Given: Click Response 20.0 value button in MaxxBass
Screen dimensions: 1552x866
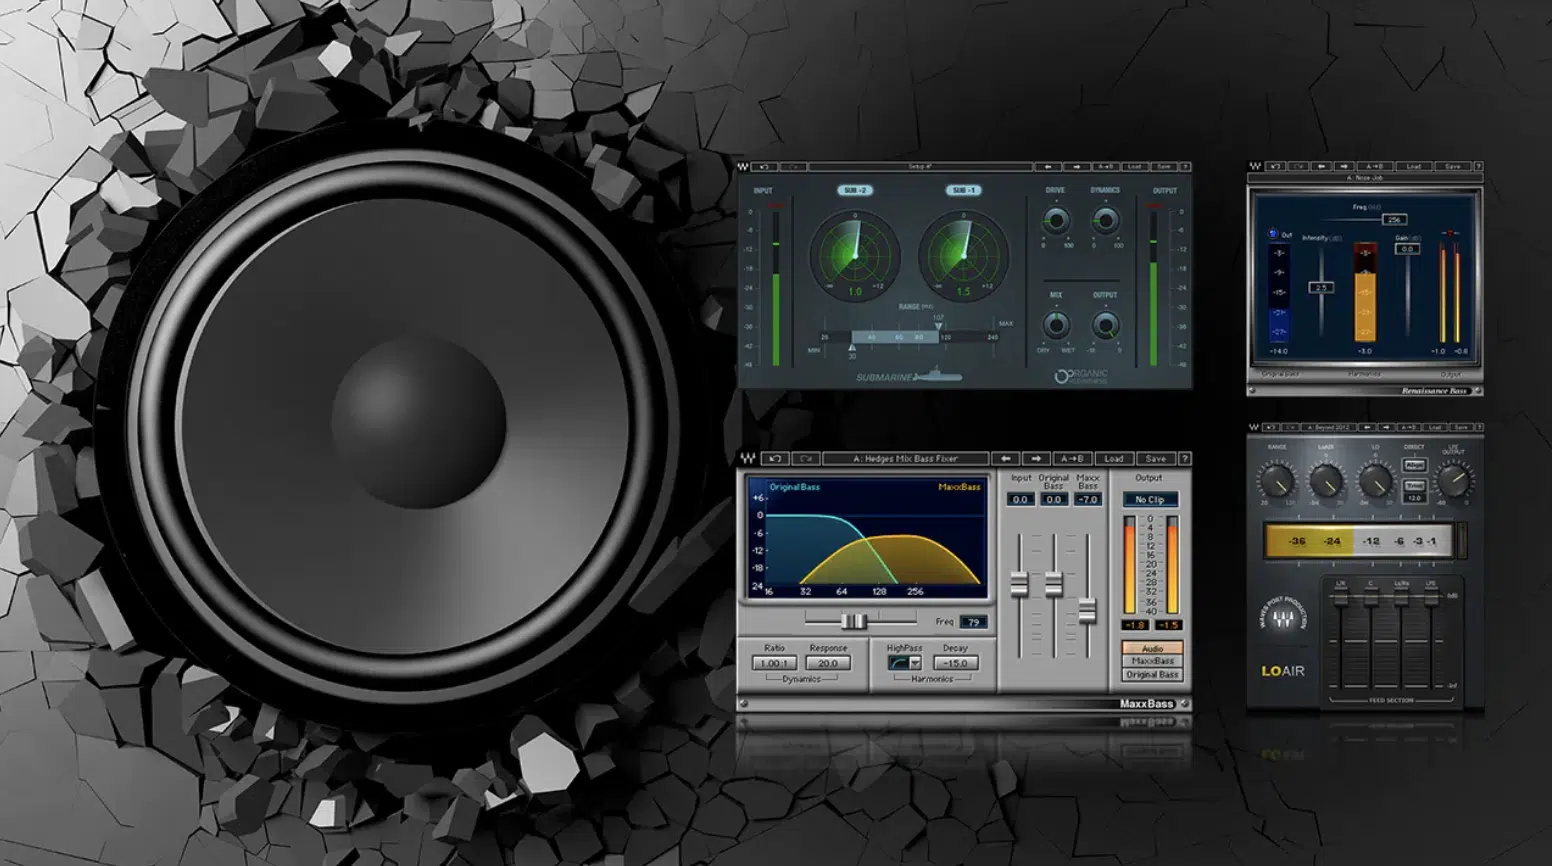Looking at the screenshot, I should [x=828, y=663].
